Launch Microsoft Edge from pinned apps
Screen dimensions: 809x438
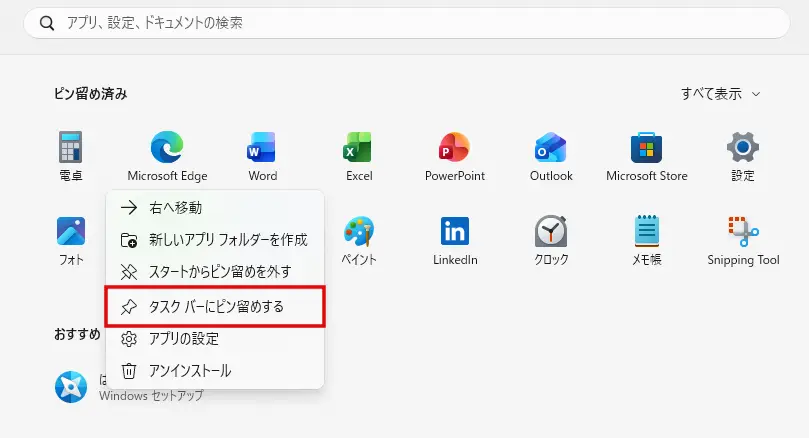point(167,156)
